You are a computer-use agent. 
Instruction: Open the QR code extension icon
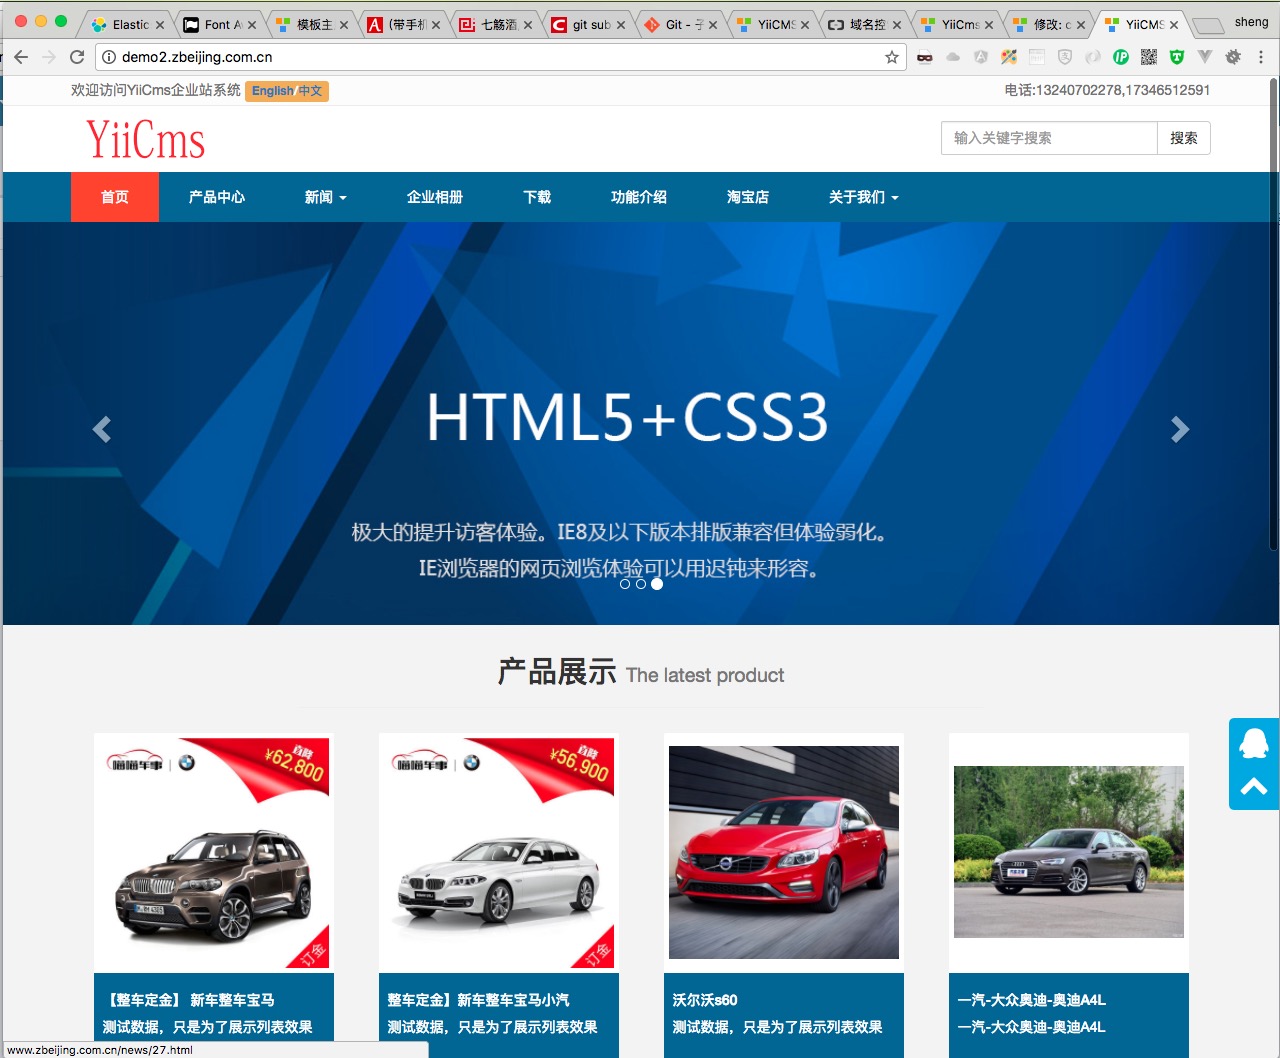(x=1149, y=57)
